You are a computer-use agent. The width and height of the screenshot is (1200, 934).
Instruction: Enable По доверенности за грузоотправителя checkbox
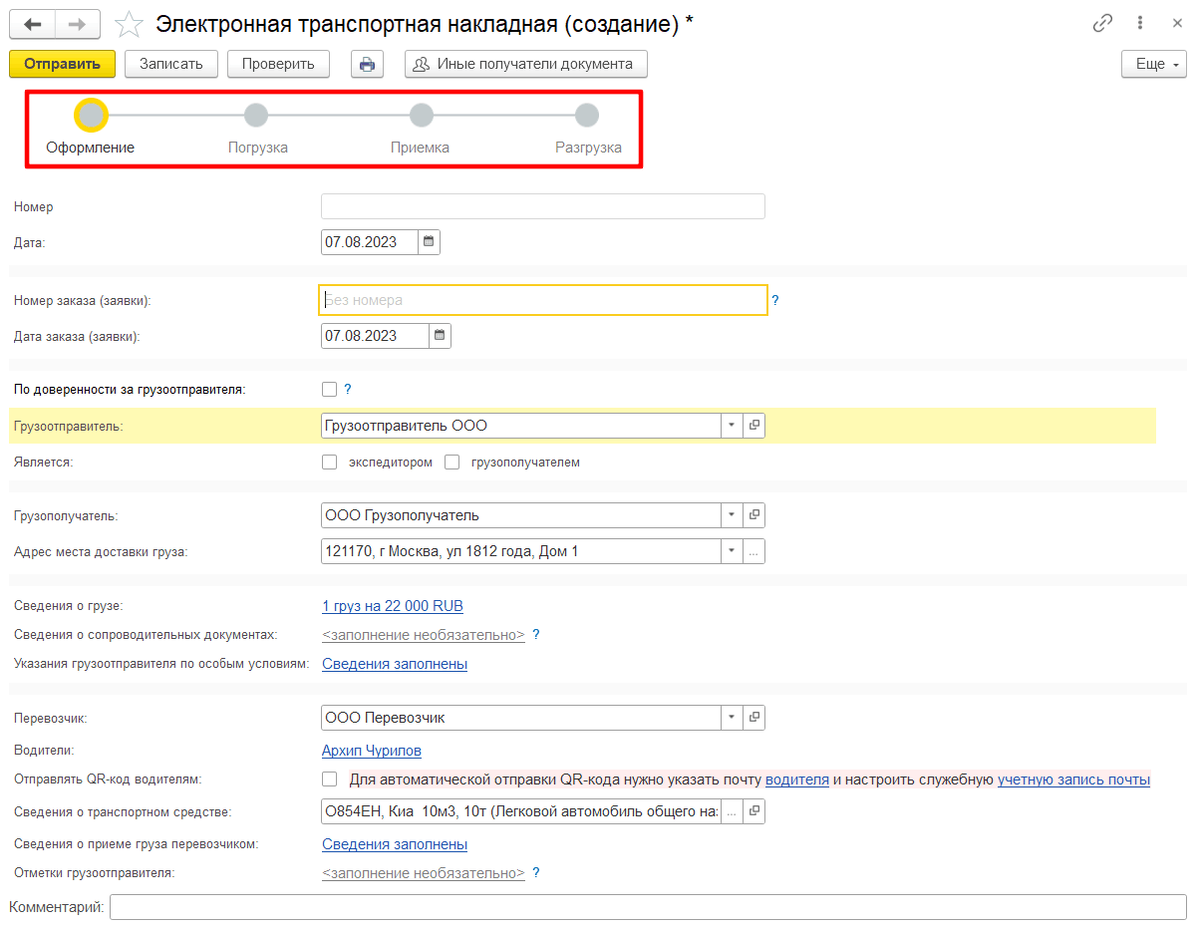pyautogui.click(x=329, y=390)
